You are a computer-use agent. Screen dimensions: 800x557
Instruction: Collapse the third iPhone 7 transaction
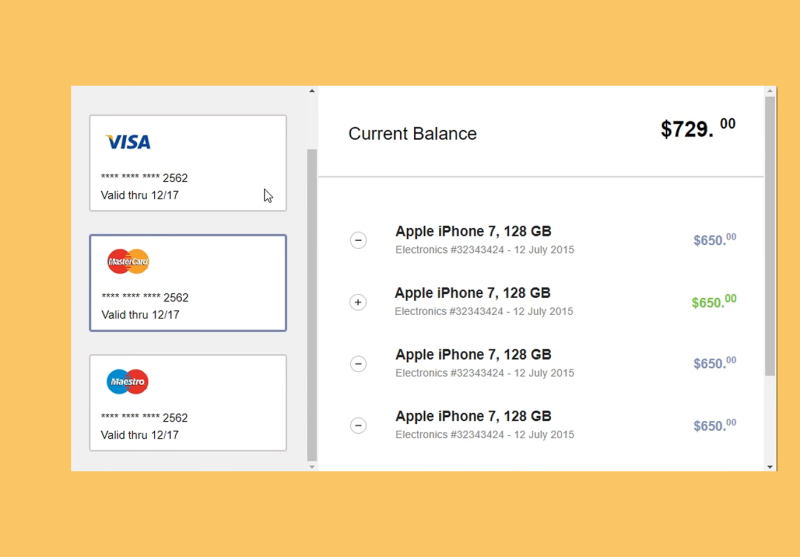[358, 364]
